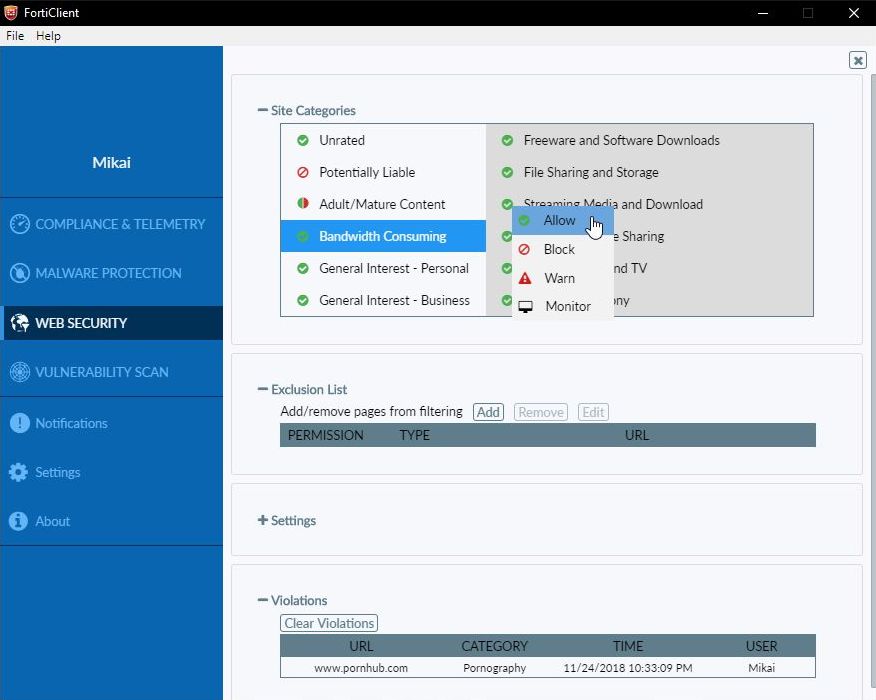Toggle status icon for Adult/Mature Content

point(303,204)
